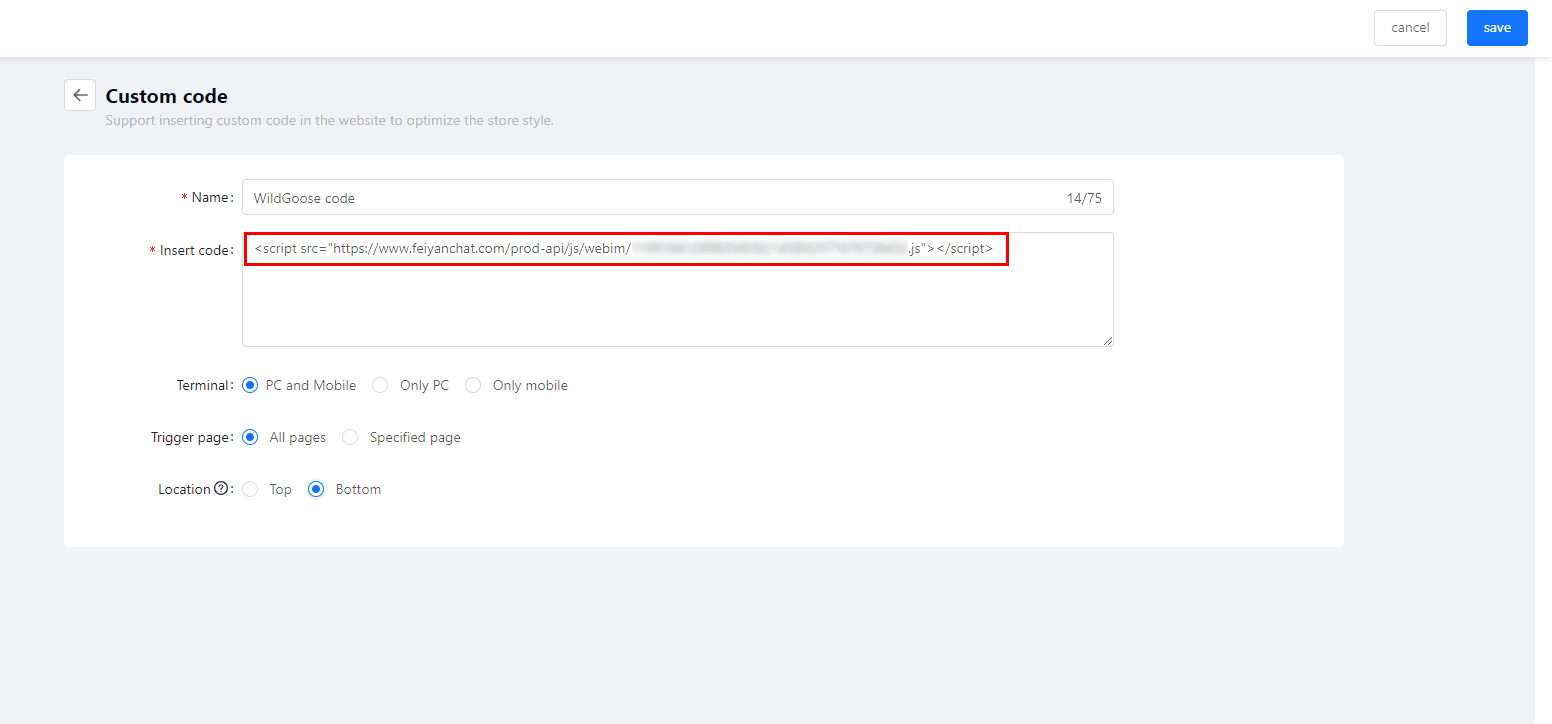Click the Name field label
This screenshot has height=724, width=1552.
pyautogui.click(x=210, y=197)
